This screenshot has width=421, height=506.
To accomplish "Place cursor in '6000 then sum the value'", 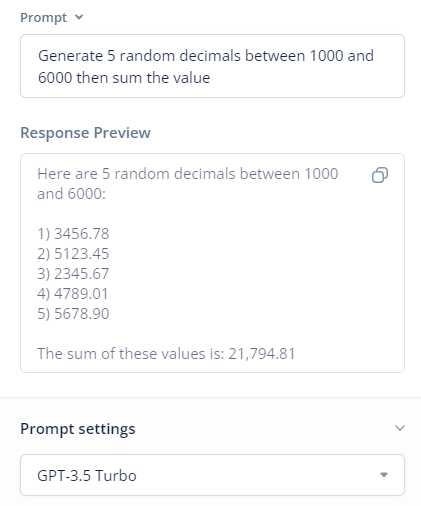I will tap(124, 78).
